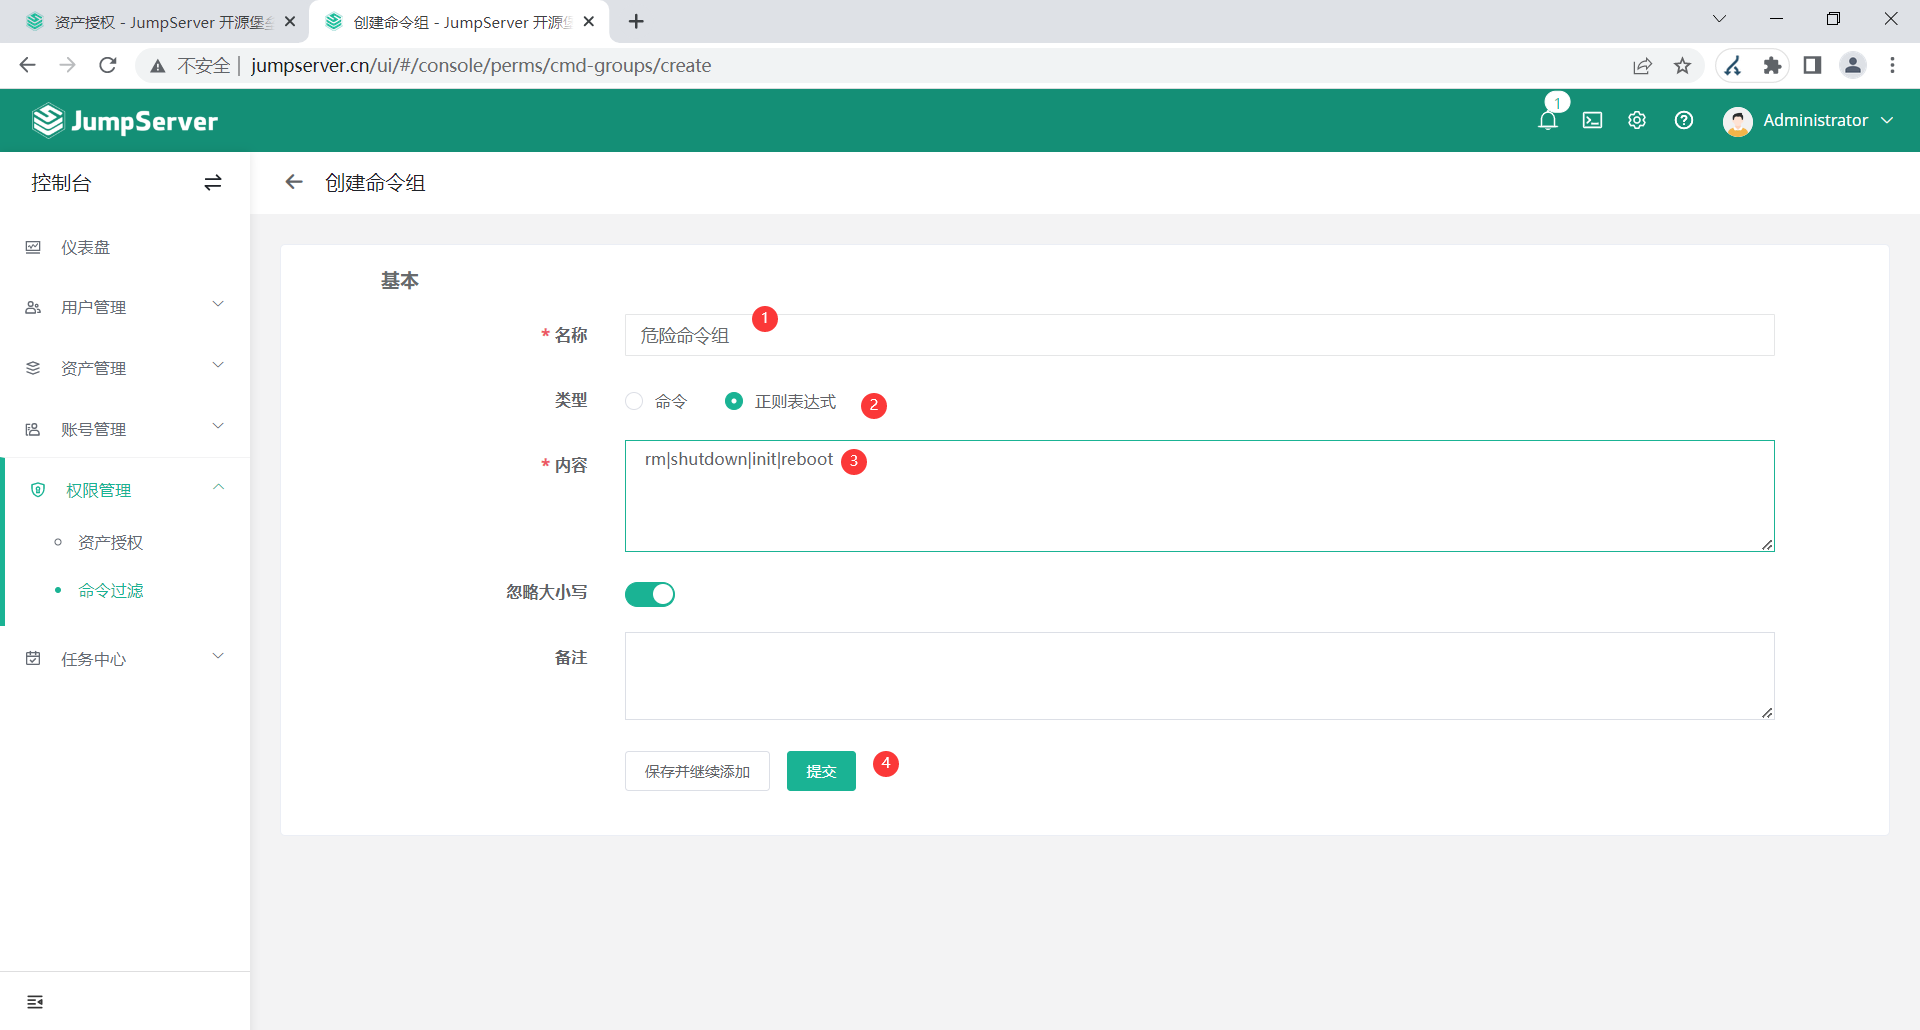Toggle the browser side panel icon
The width and height of the screenshot is (1920, 1030).
point(1812,66)
